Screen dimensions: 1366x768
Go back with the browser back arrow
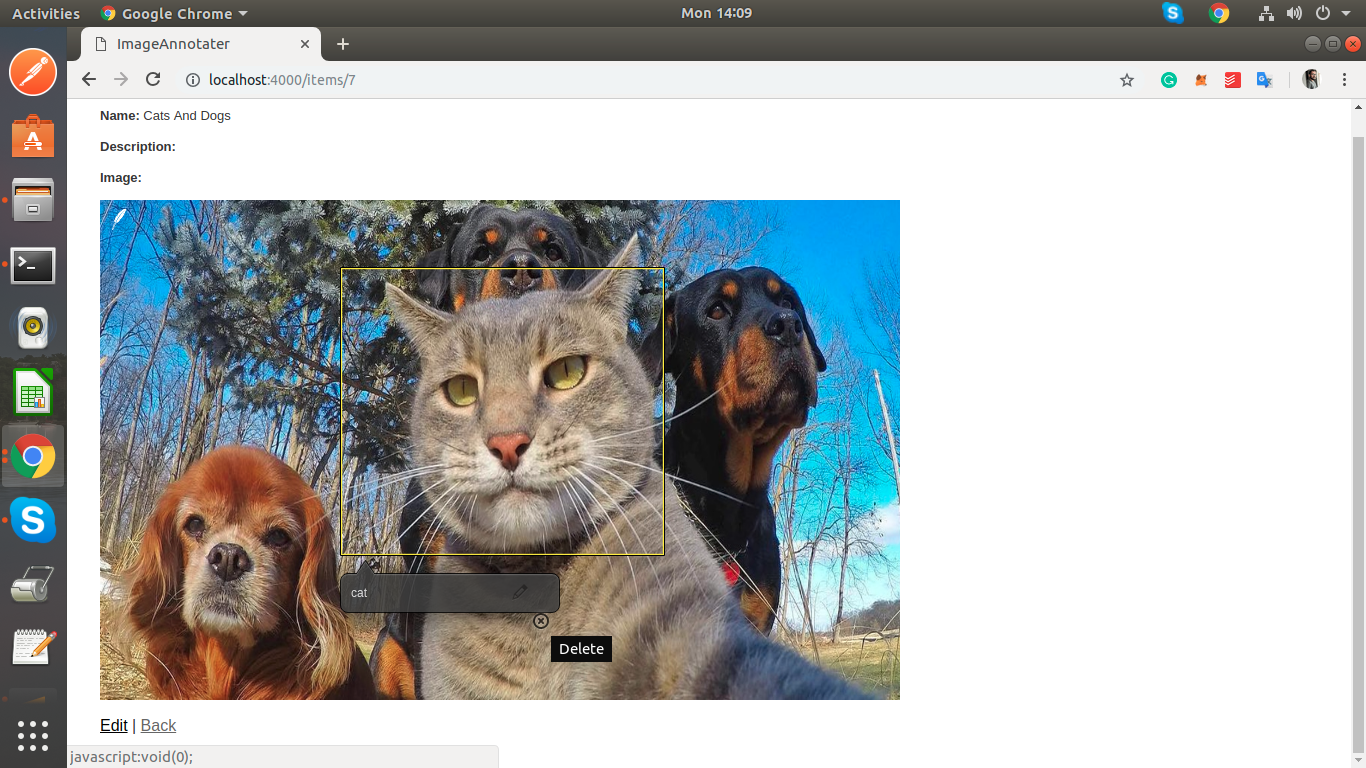tap(89, 80)
